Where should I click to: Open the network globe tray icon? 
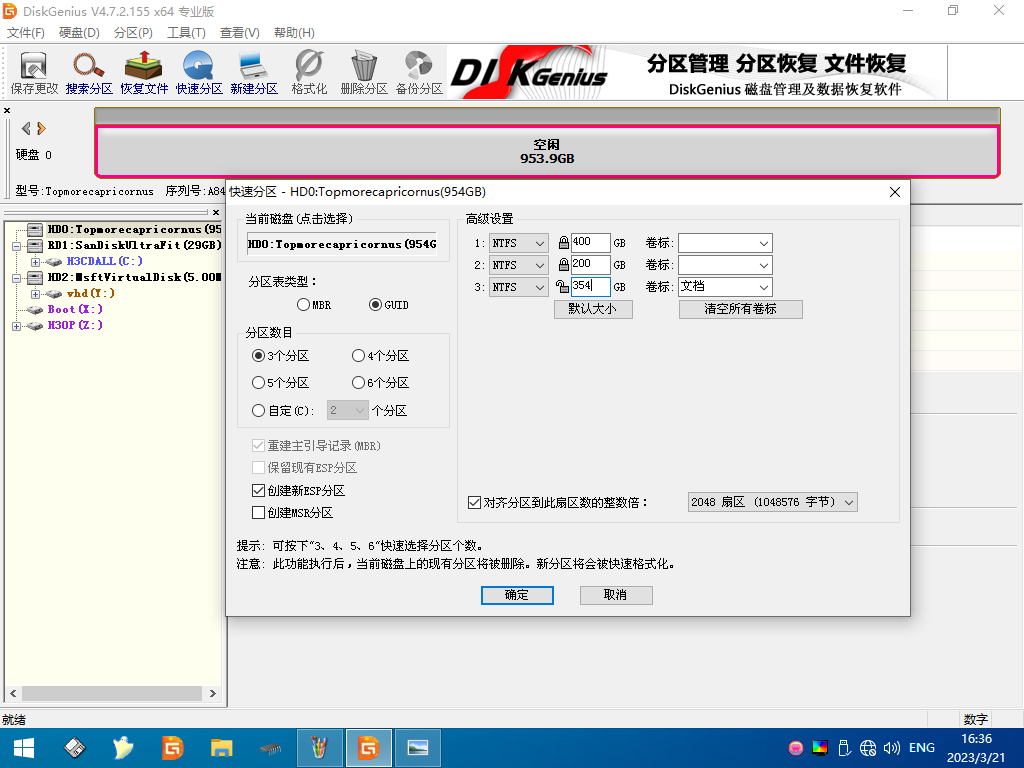pos(868,748)
